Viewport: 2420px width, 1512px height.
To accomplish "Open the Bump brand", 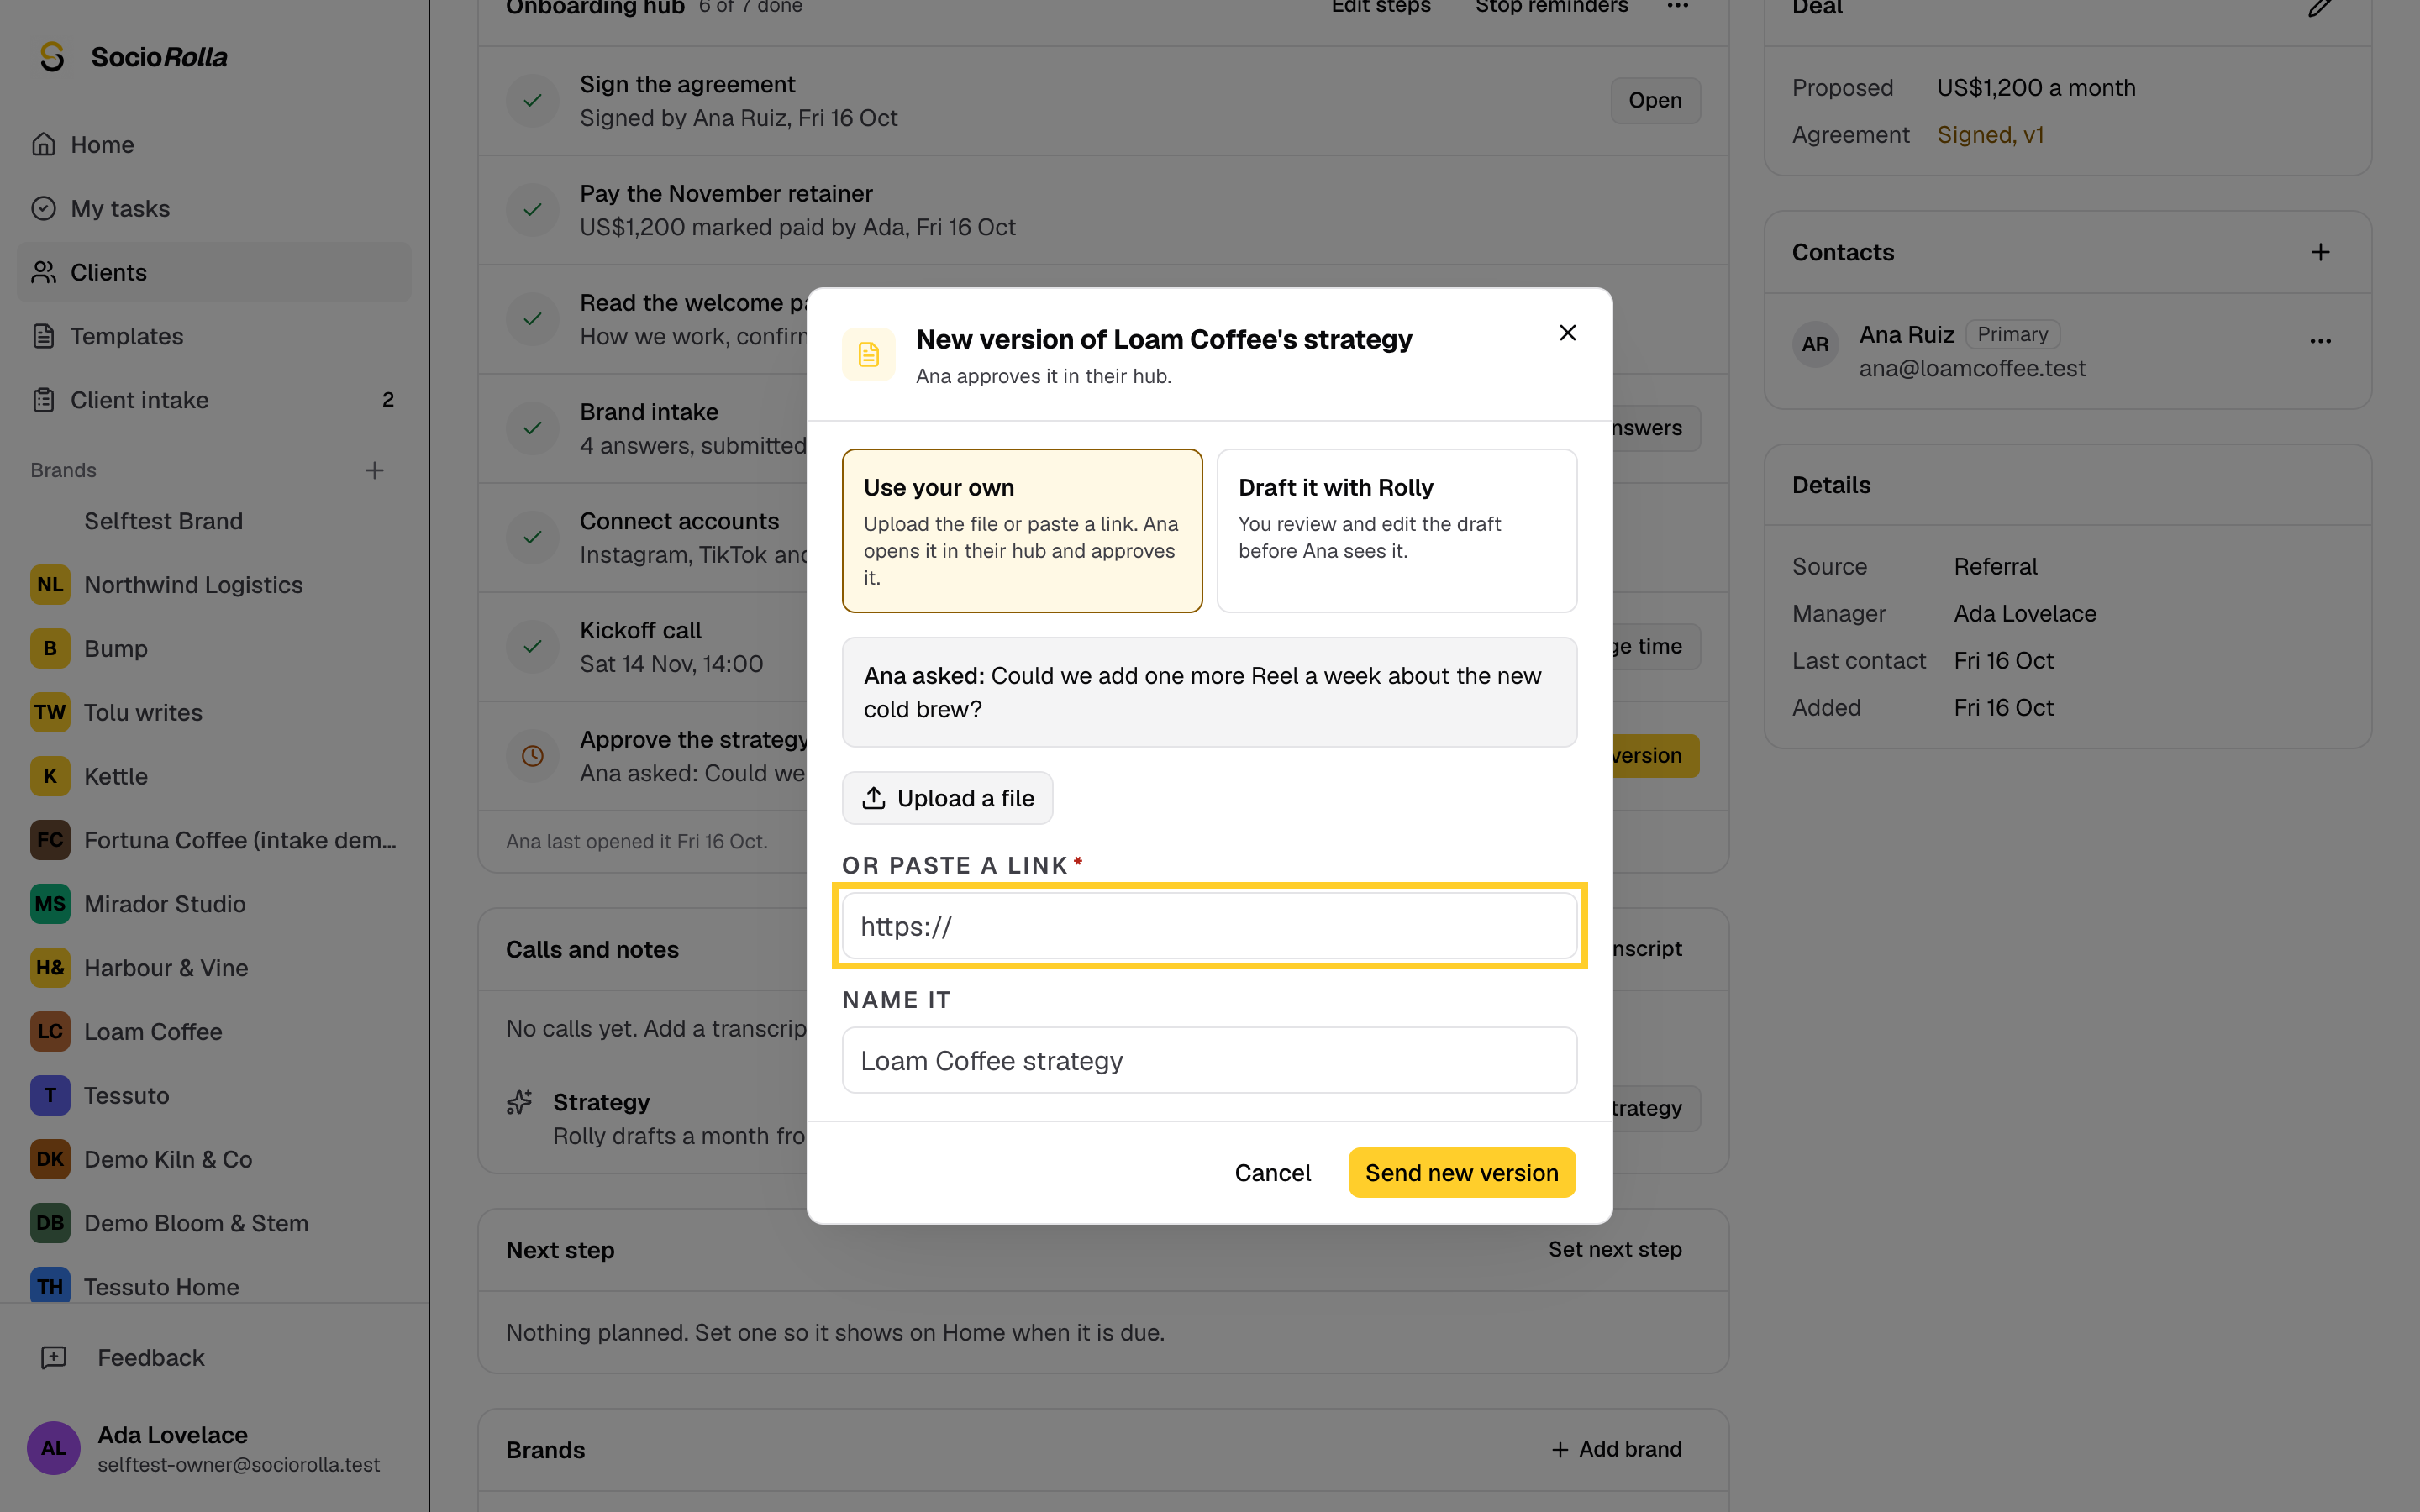I will point(214,649).
